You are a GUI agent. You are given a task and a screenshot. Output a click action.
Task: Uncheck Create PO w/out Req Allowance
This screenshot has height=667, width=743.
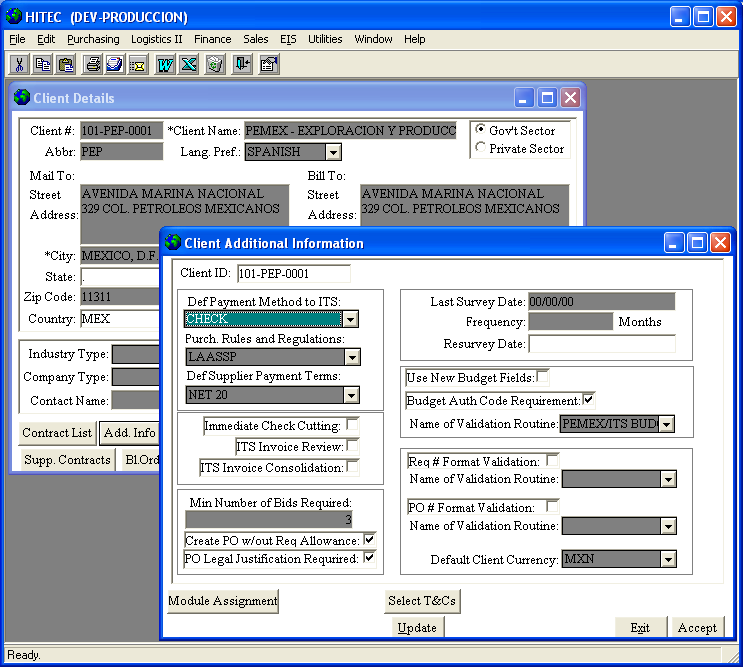click(370, 539)
